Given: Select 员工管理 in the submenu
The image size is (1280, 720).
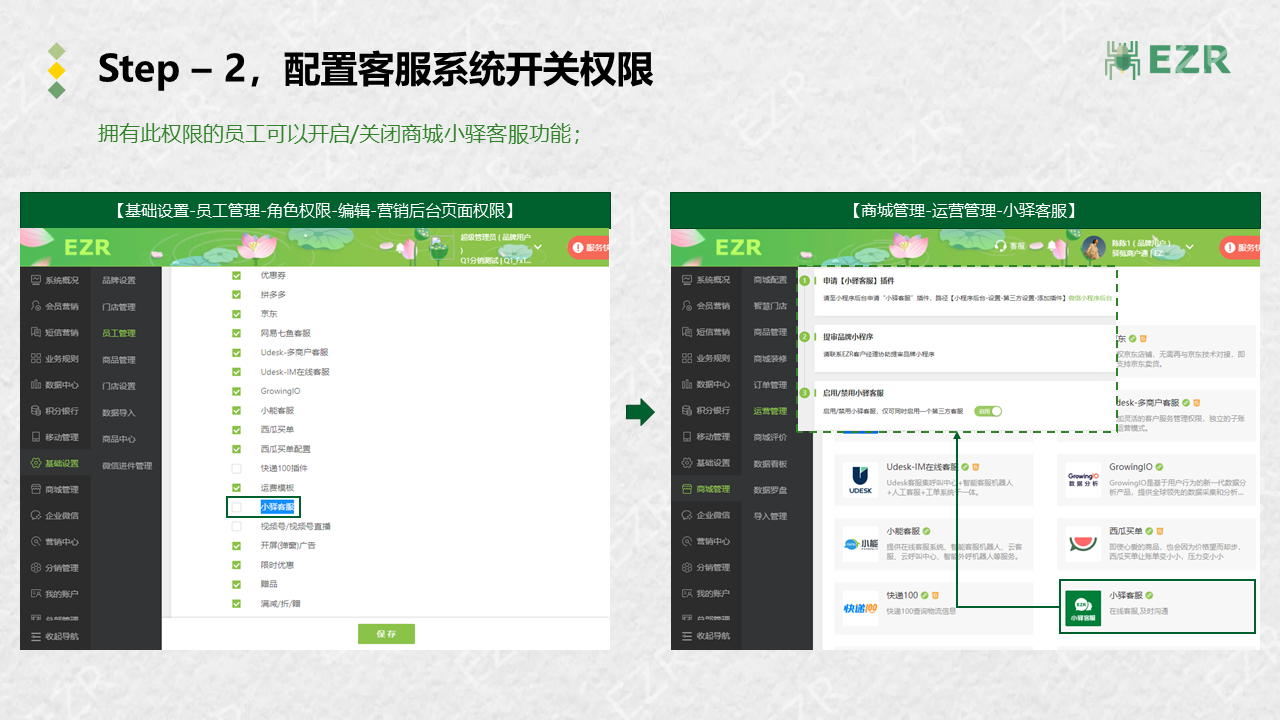Looking at the screenshot, I should [x=119, y=333].
